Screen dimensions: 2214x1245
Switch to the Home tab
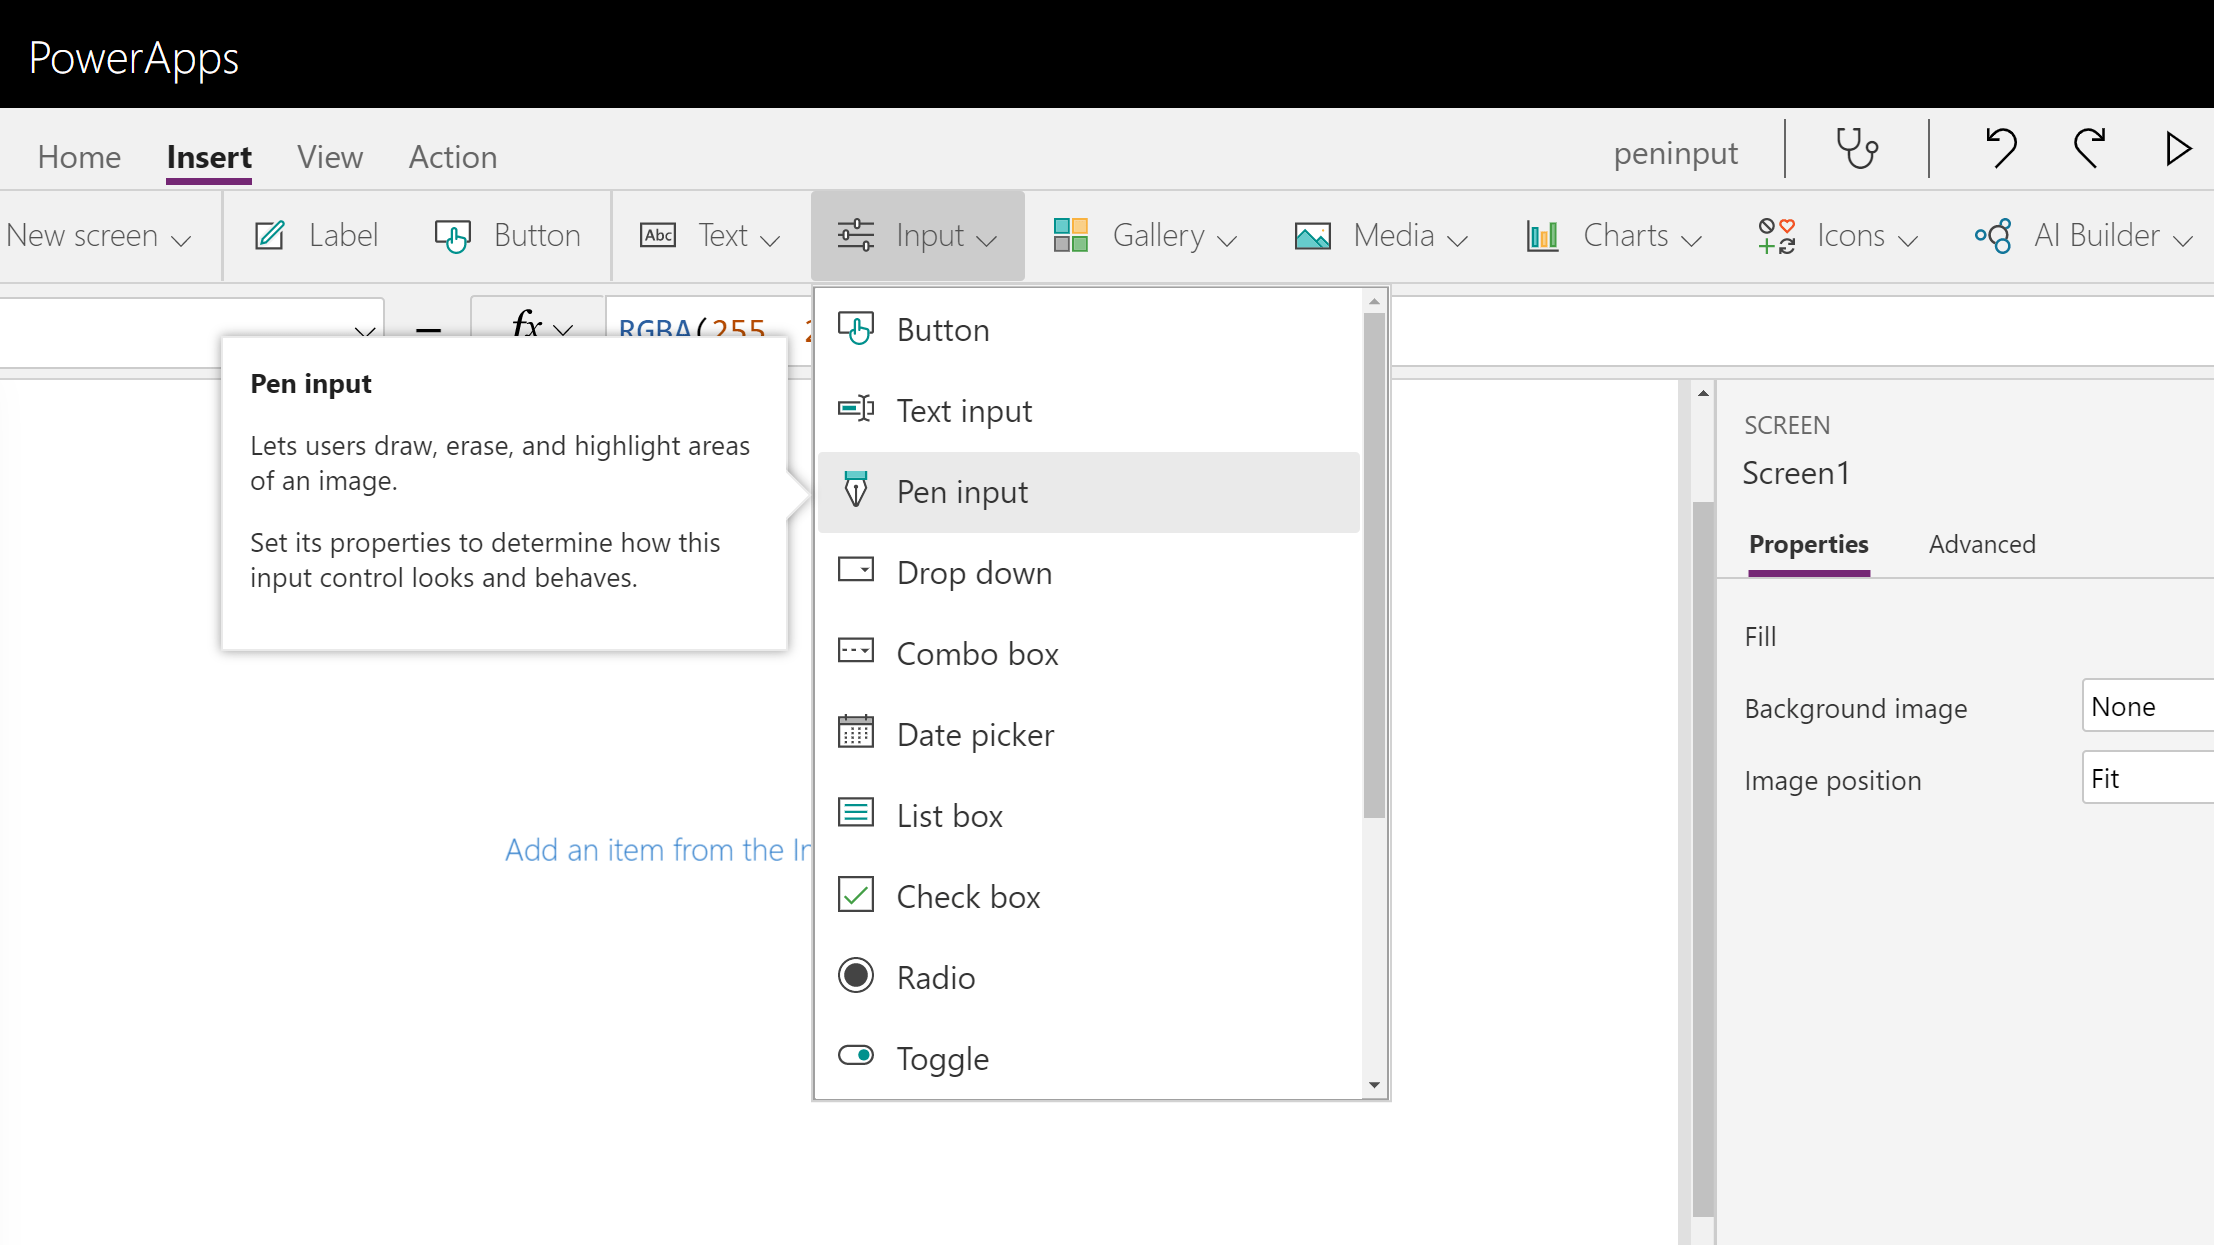point(79,157)
